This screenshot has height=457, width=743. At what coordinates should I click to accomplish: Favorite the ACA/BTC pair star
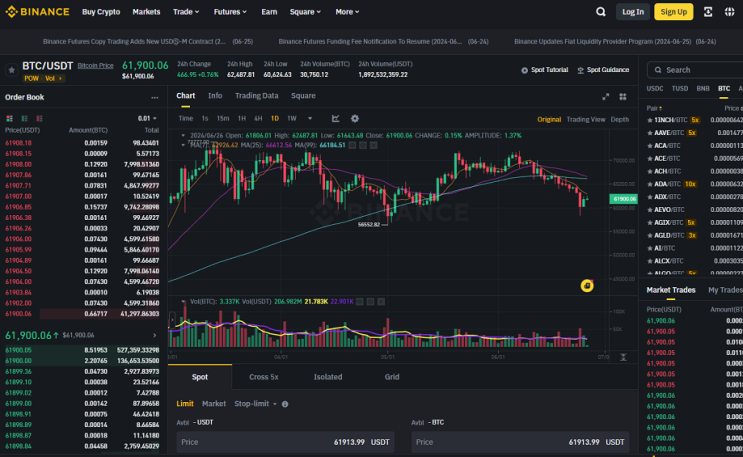(650, 146)
